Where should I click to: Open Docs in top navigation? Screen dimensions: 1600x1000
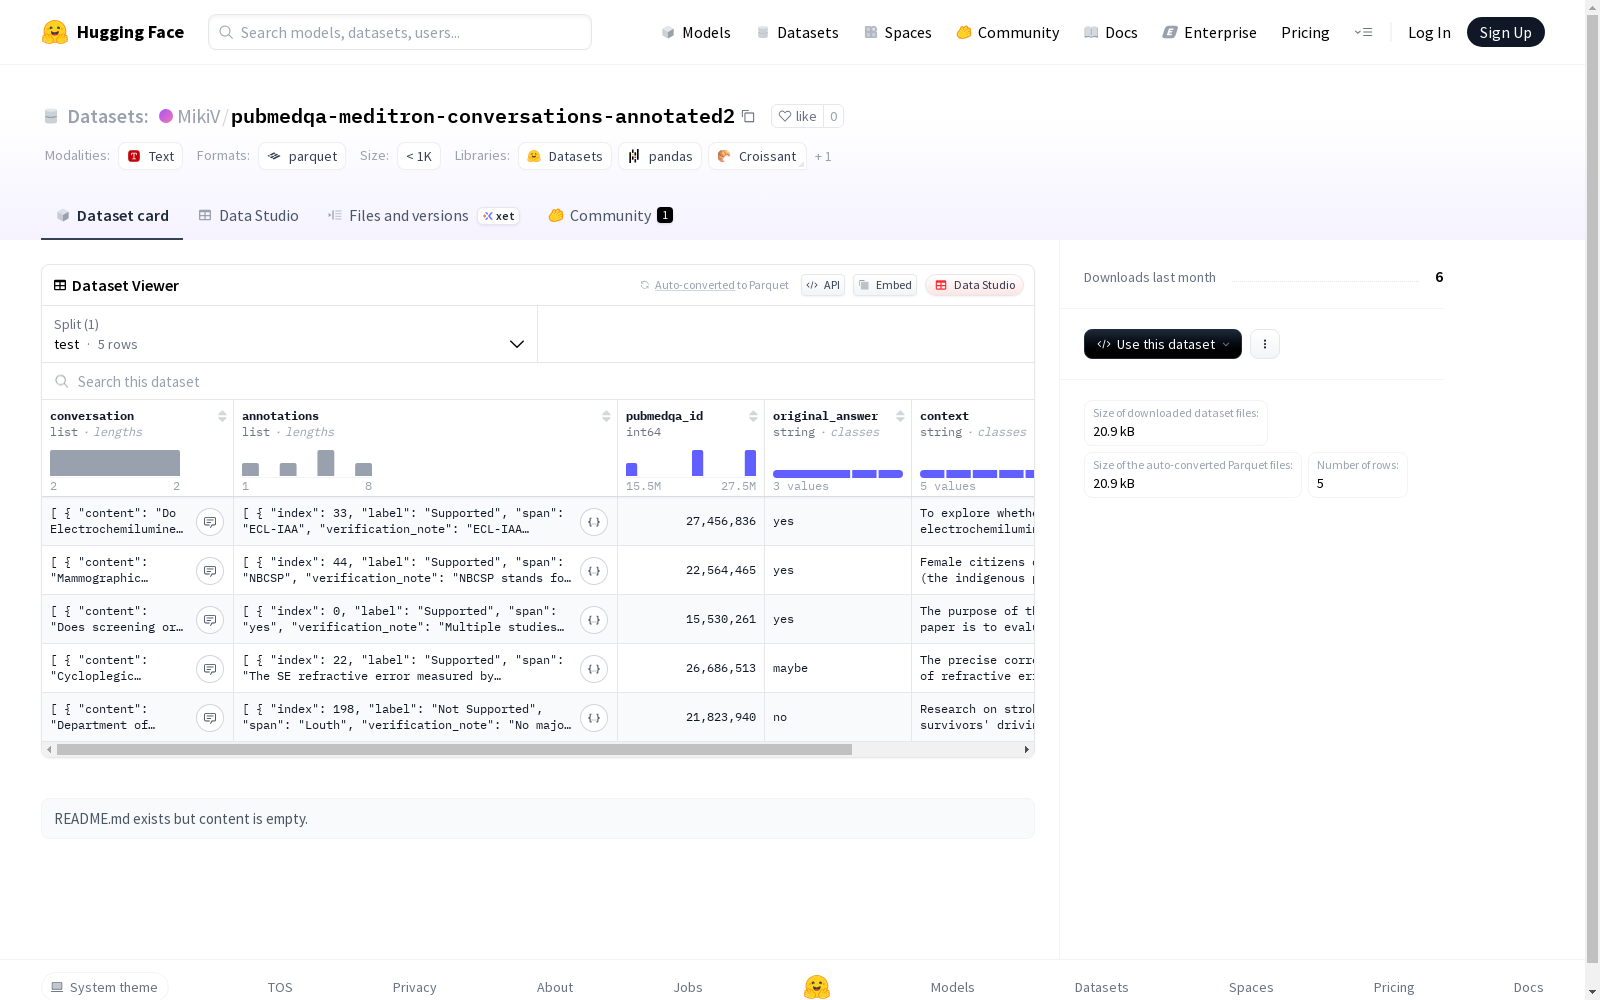click(x=1111, y=32)
